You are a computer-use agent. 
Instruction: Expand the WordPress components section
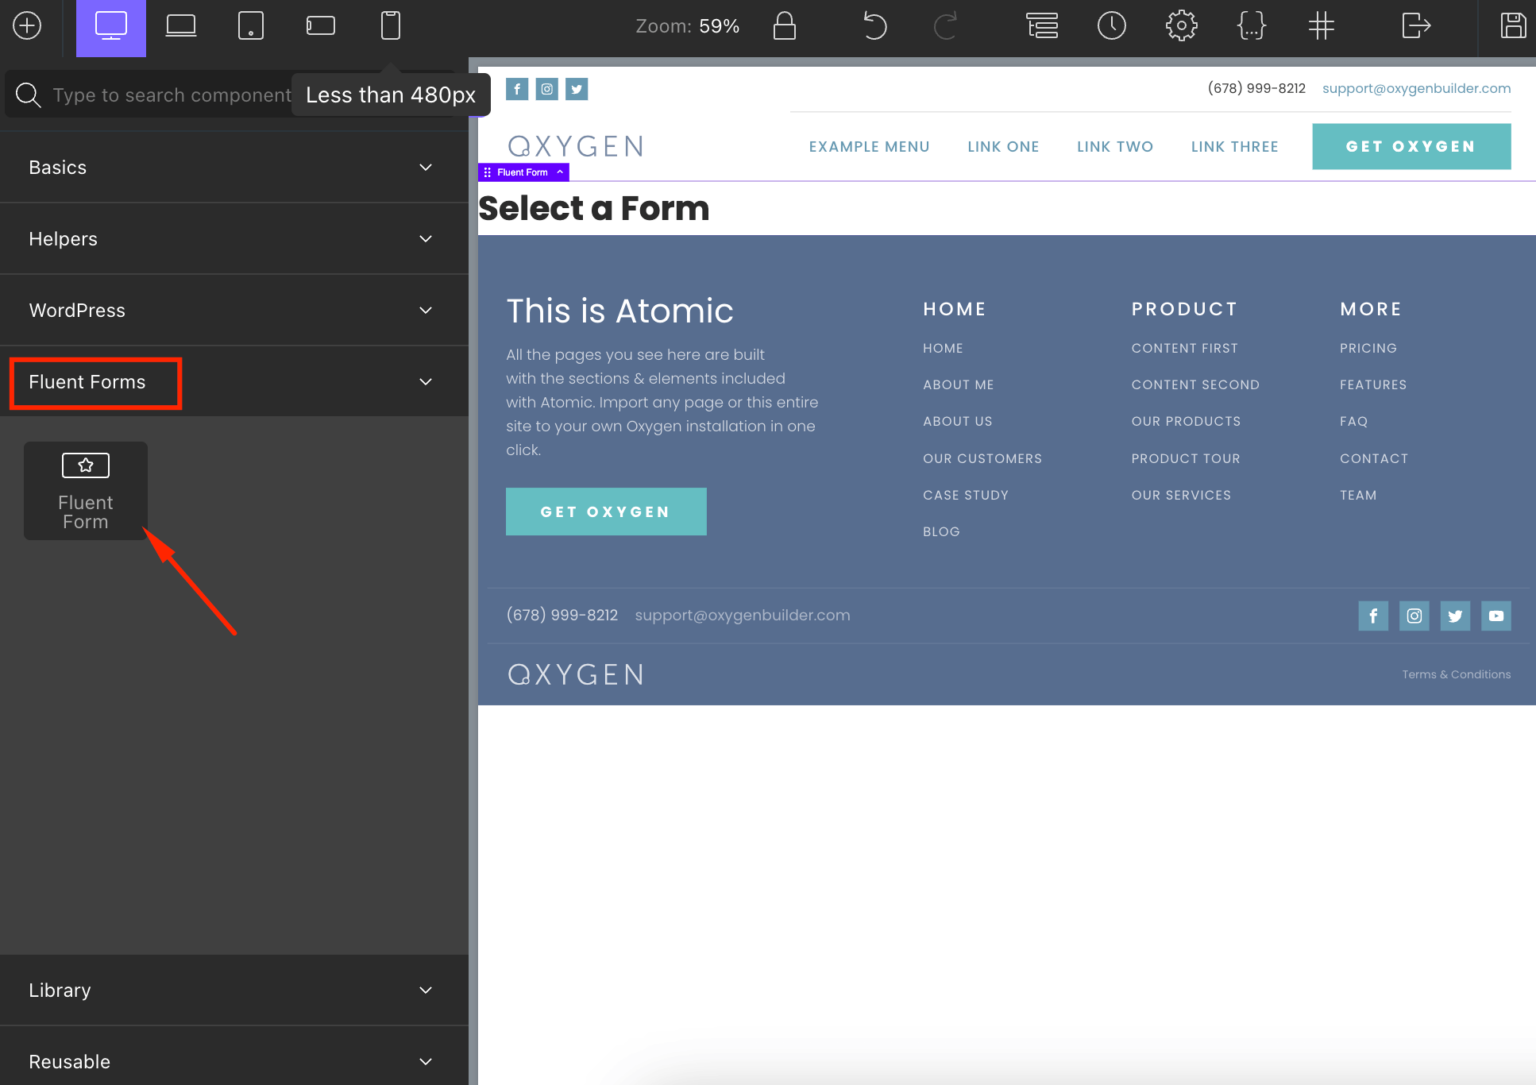pos(234,310)
